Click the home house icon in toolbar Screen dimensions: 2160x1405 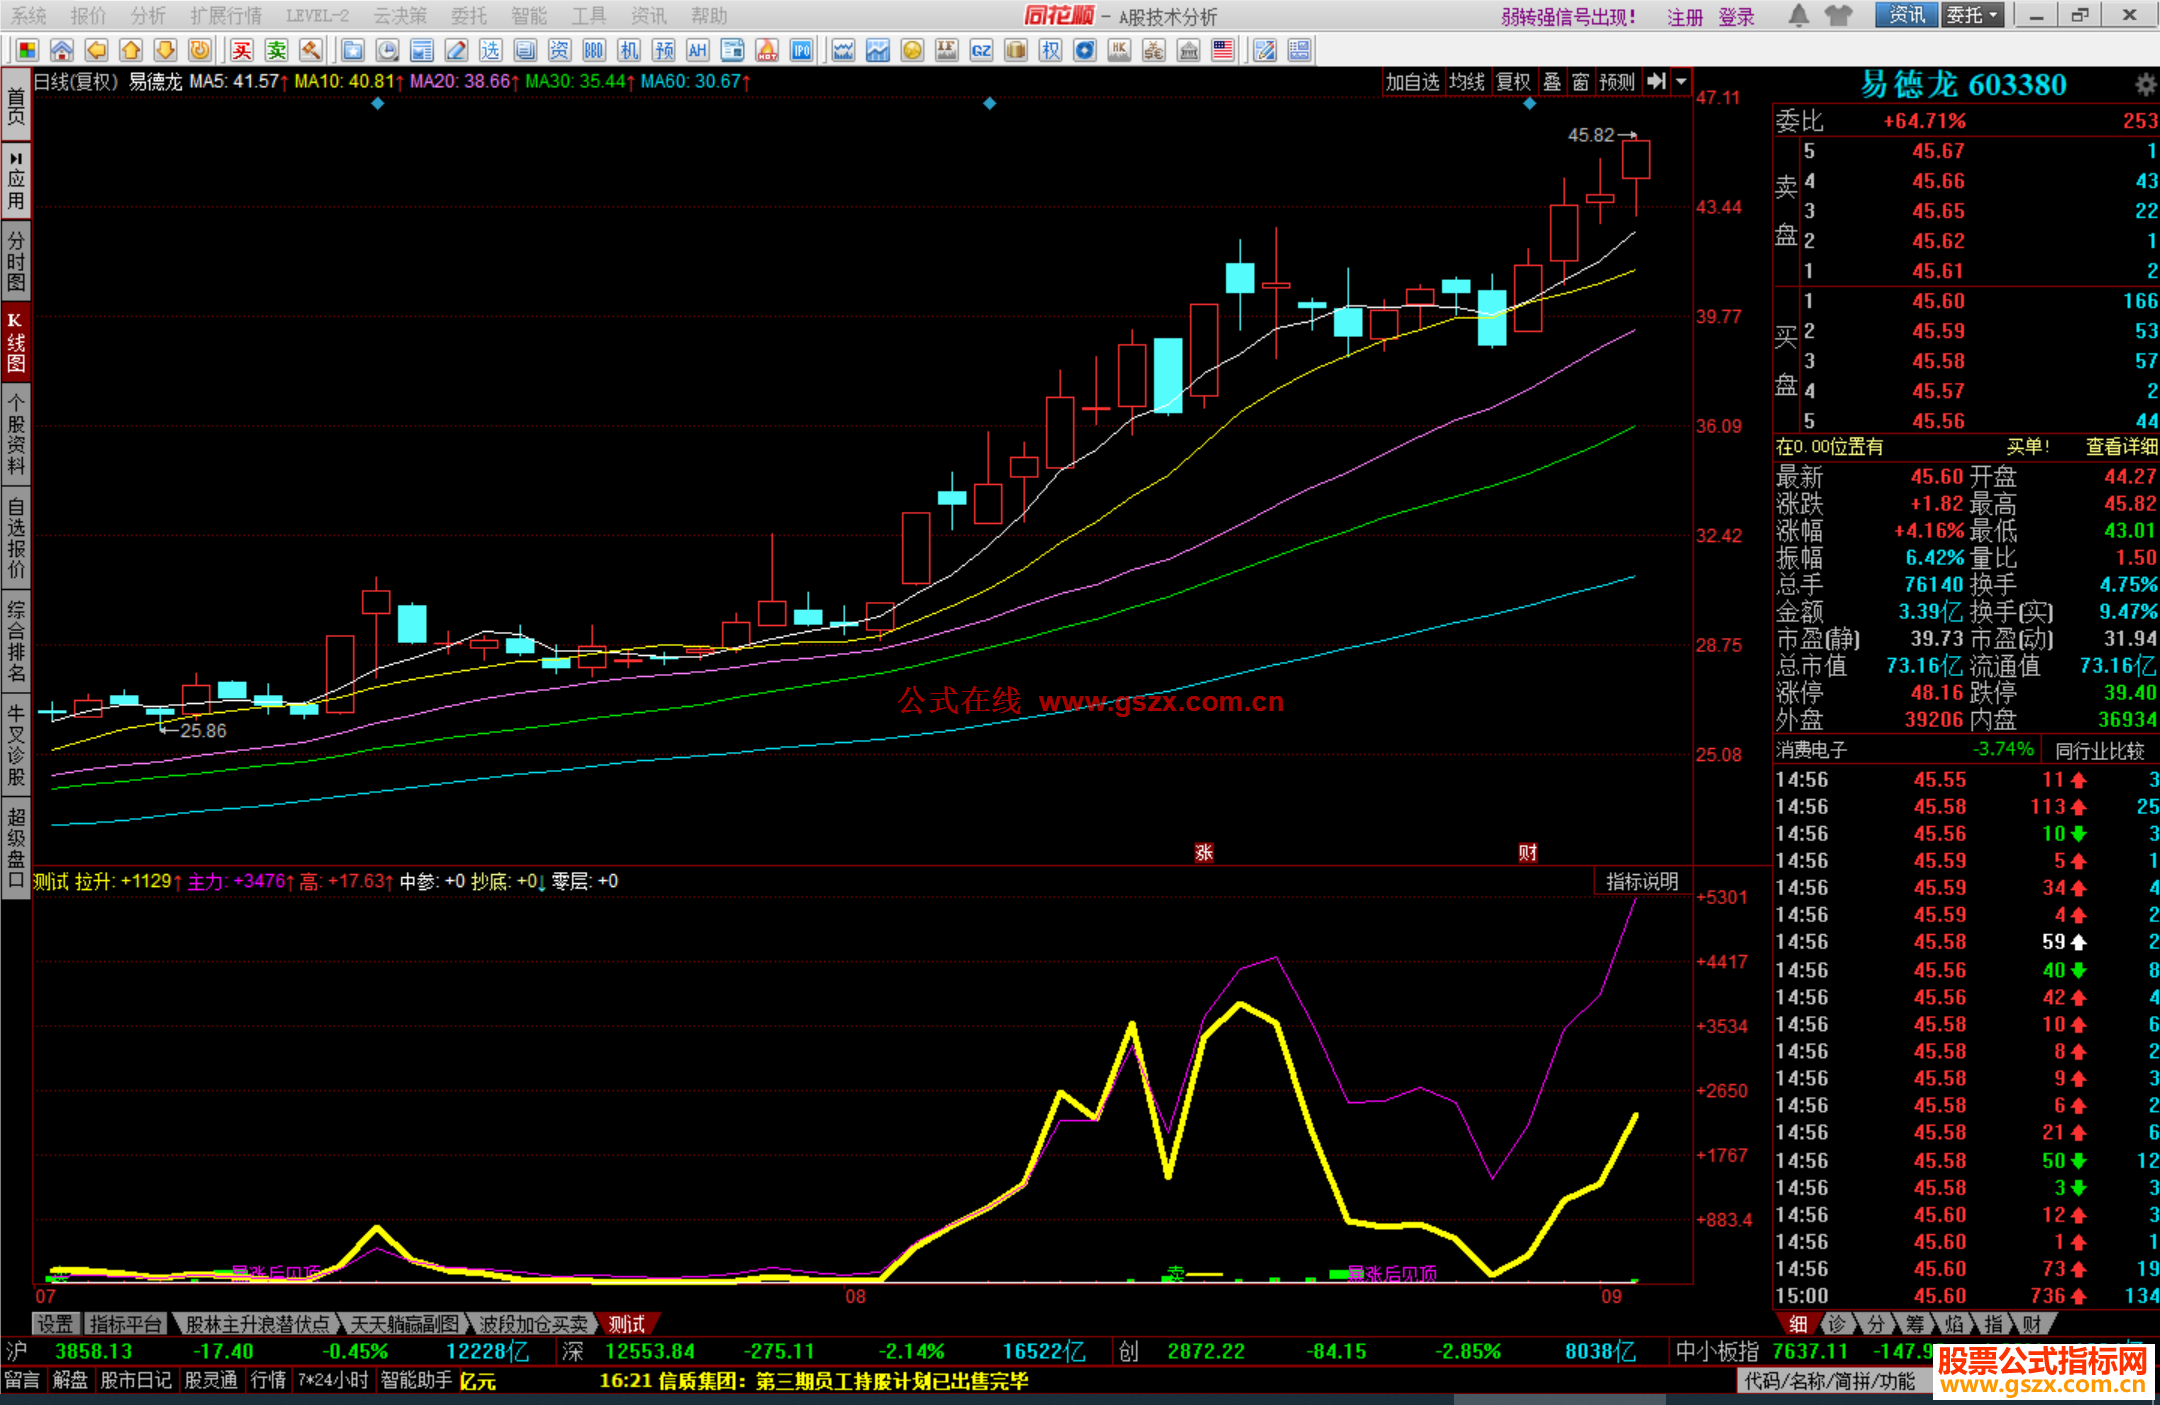(x=62, y=50)
